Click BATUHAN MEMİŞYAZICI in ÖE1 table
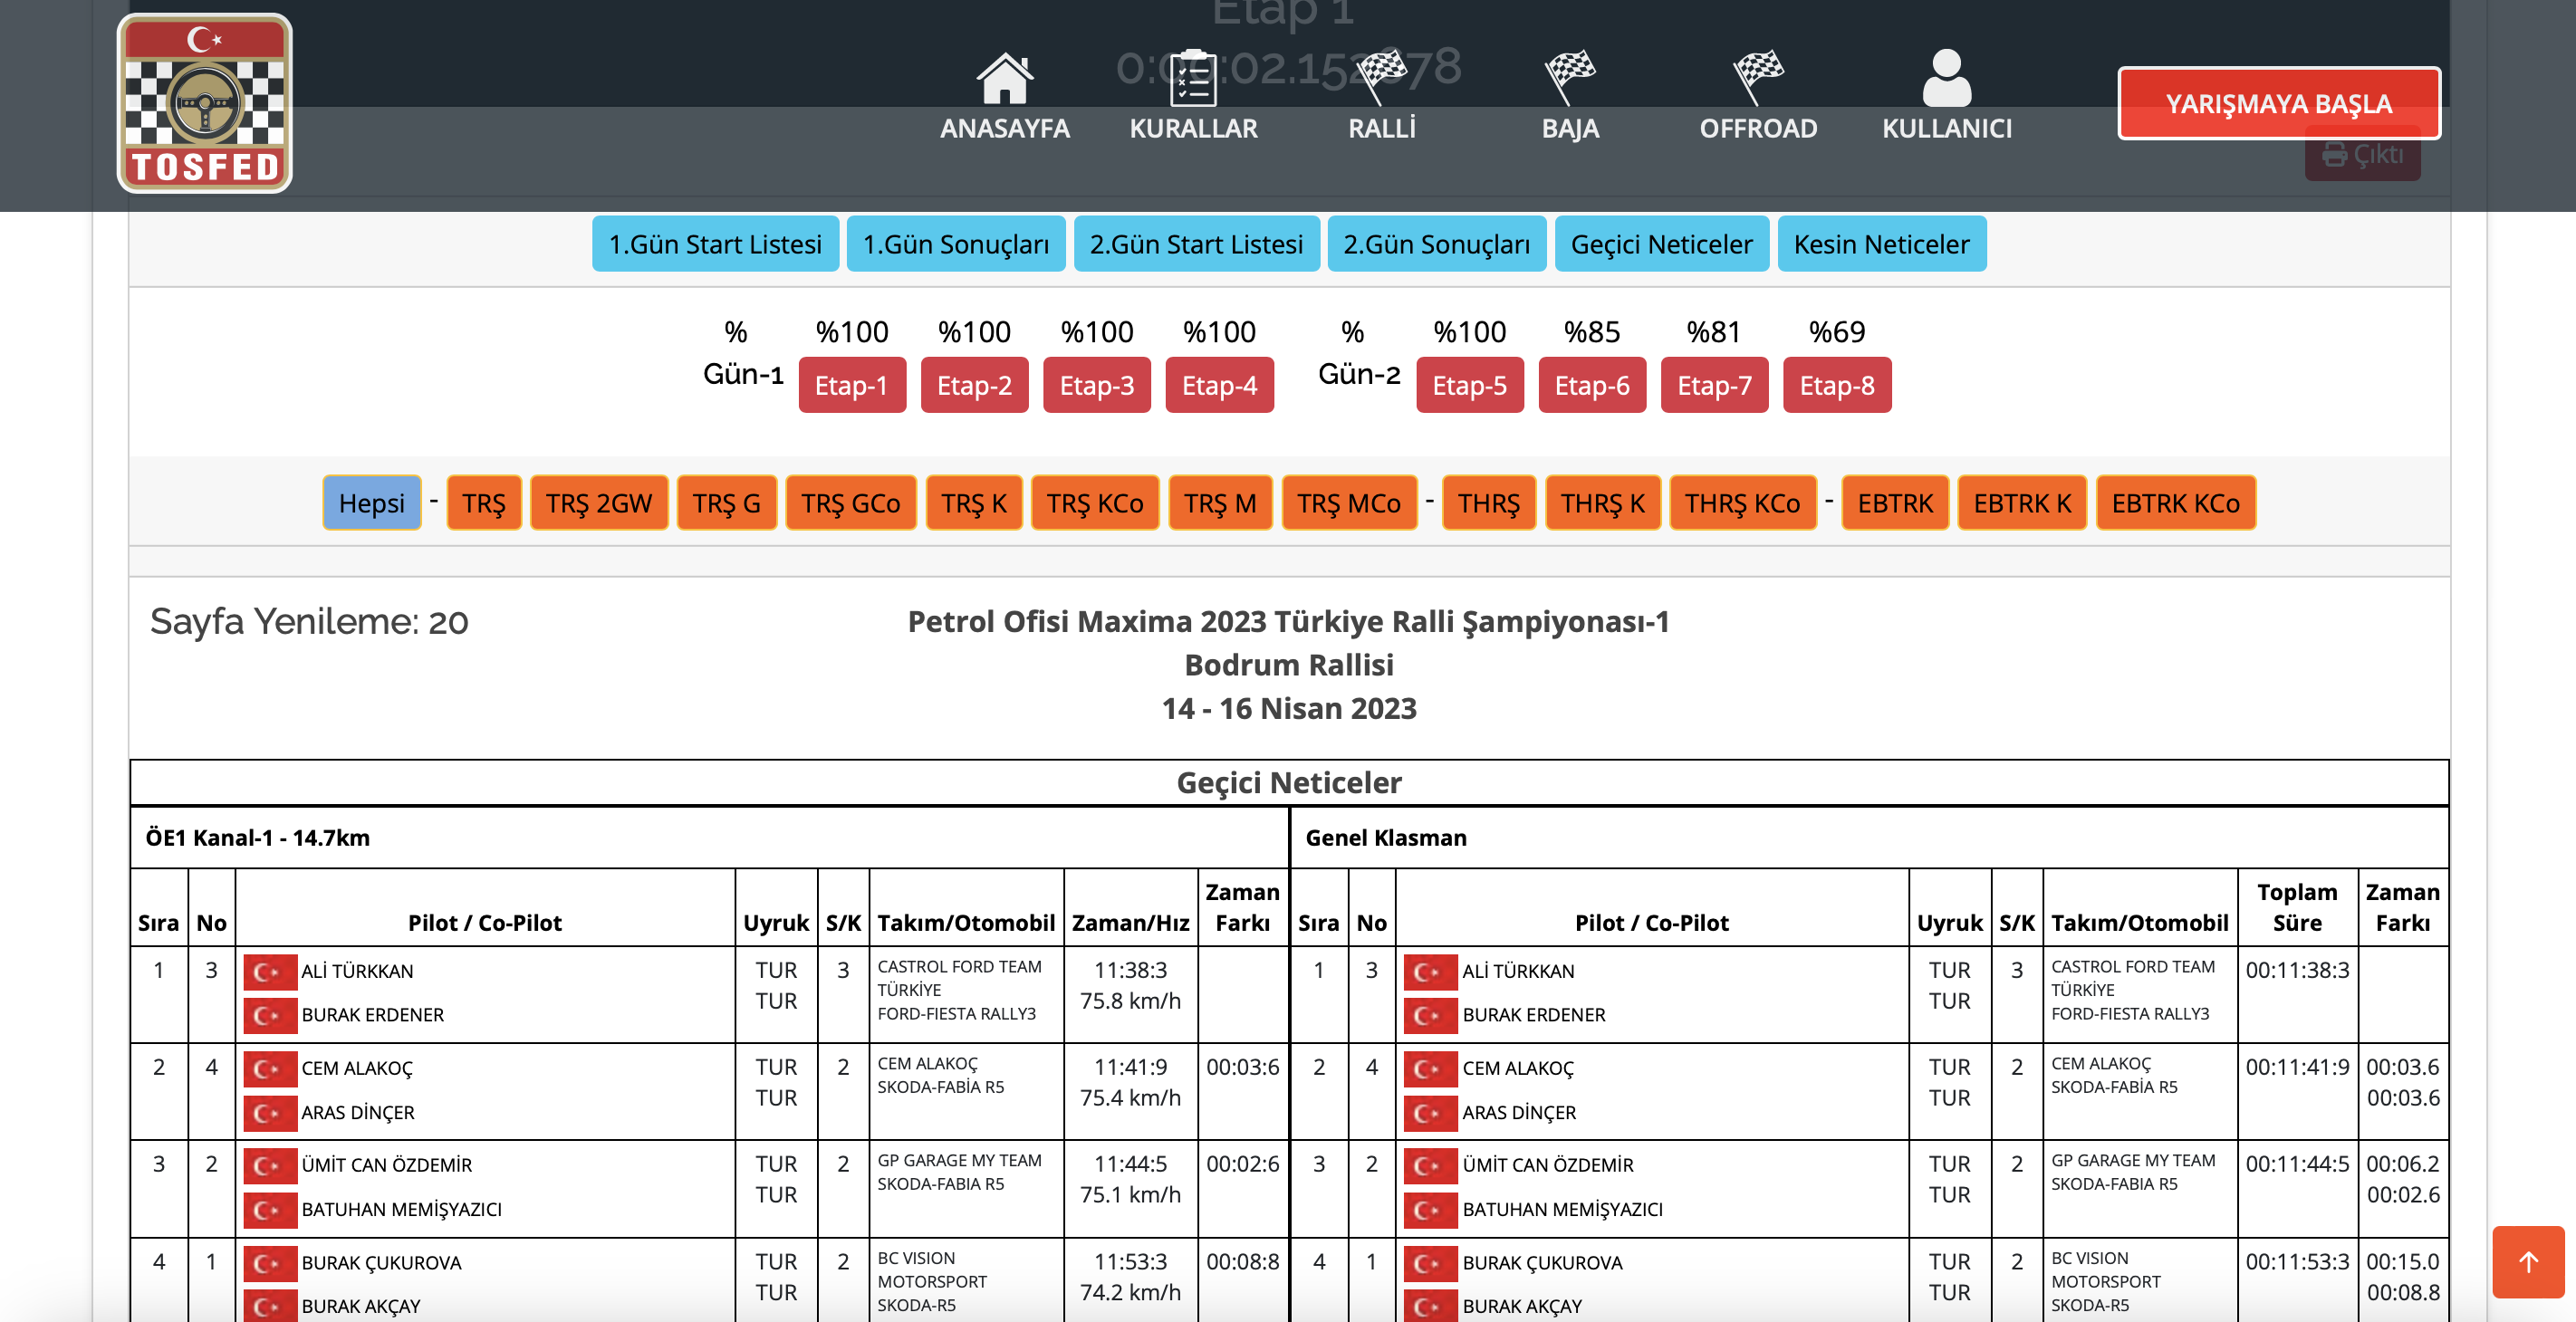The width and height of the screenshot is (2576, 1322). click(401, 1210)
